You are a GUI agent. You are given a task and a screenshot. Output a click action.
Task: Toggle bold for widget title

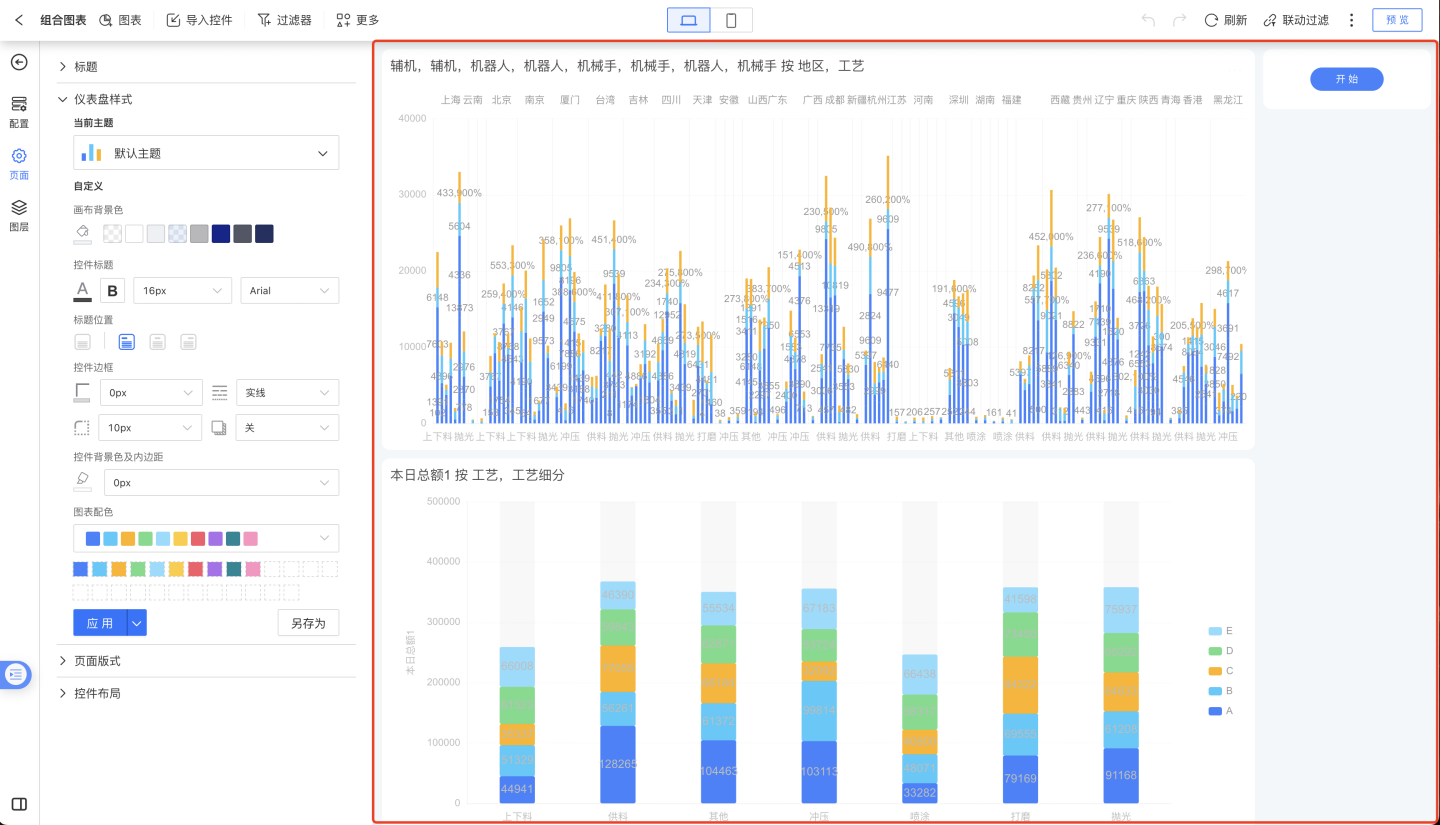pos(112,291)
